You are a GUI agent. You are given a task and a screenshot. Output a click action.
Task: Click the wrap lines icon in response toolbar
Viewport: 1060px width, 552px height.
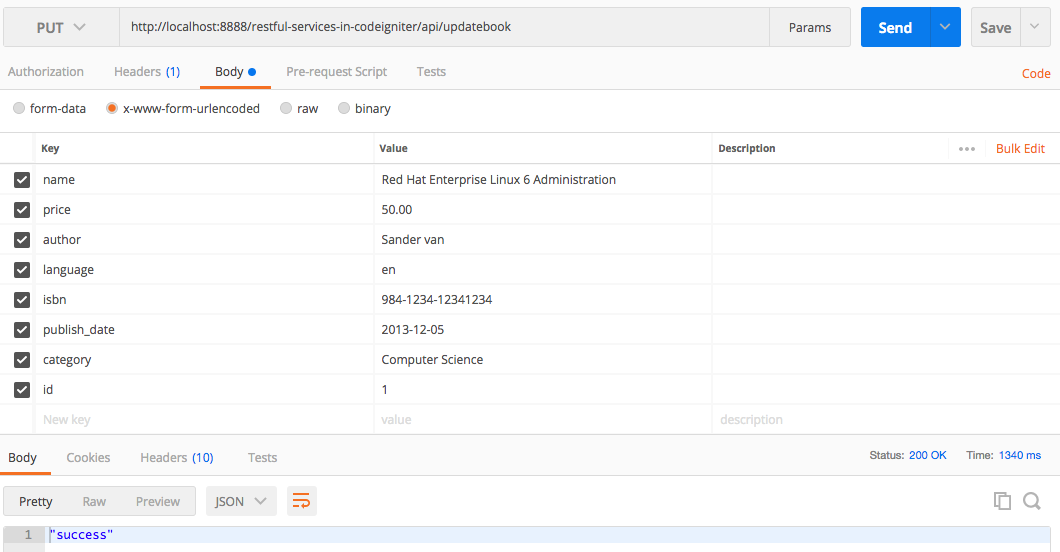[x=301, y=501]
